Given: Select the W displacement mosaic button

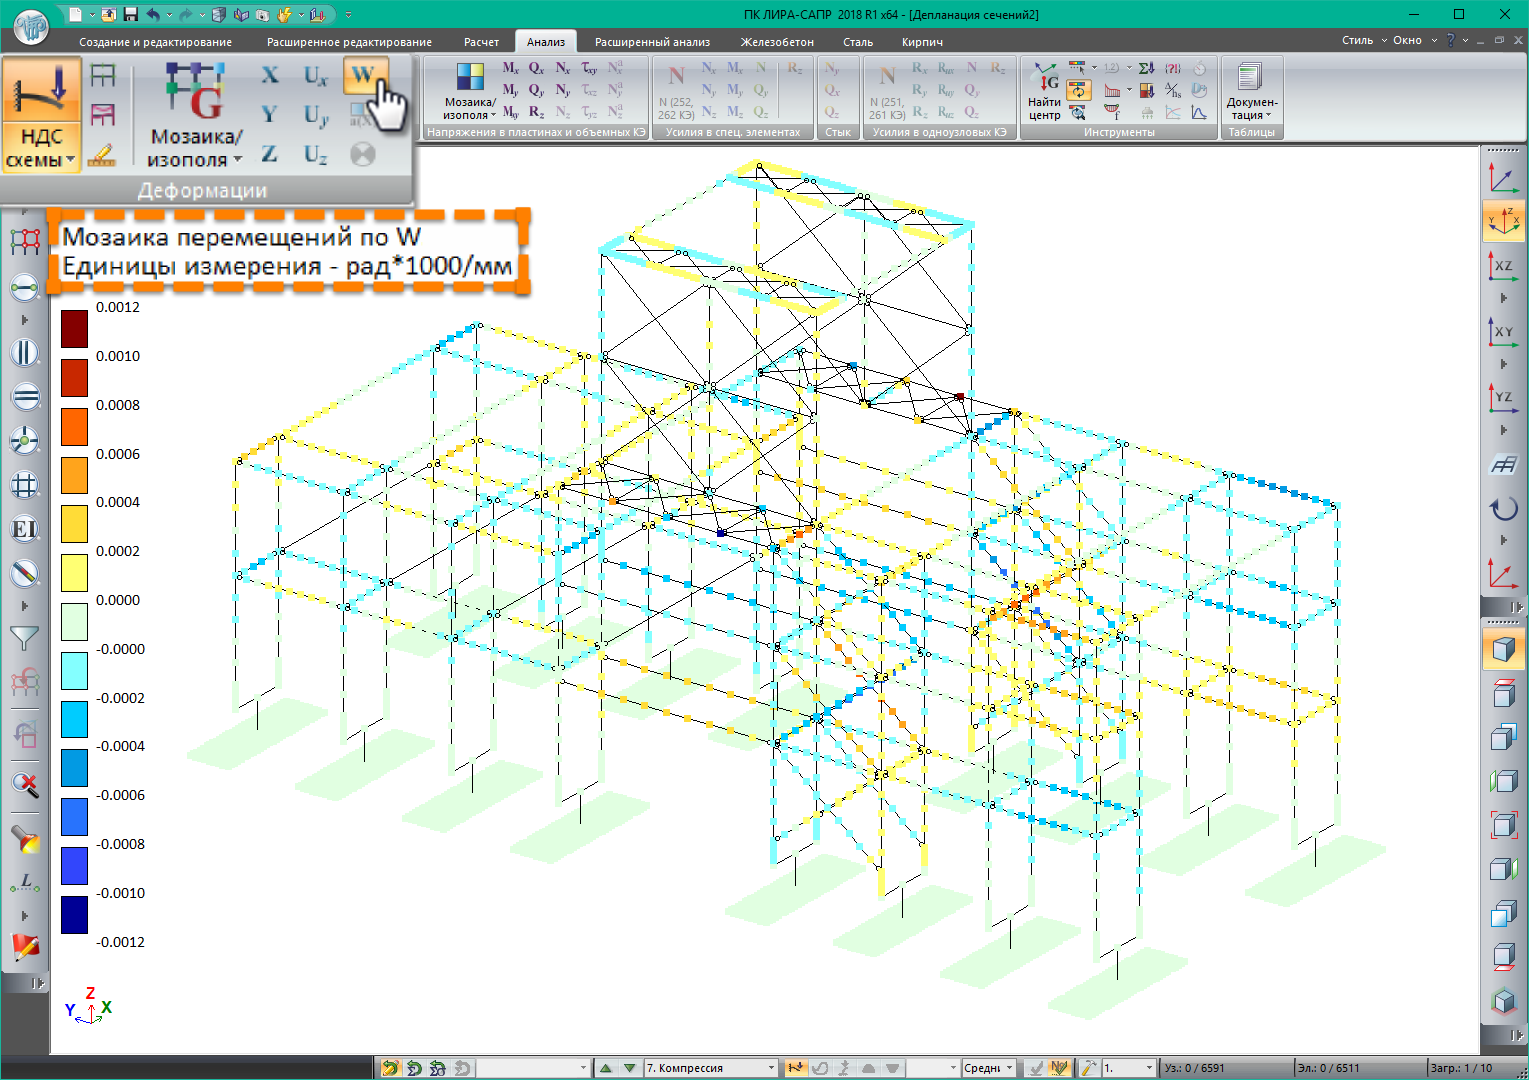Looking at the screenshot, I should pyautogui.click(x=362, y=75).
